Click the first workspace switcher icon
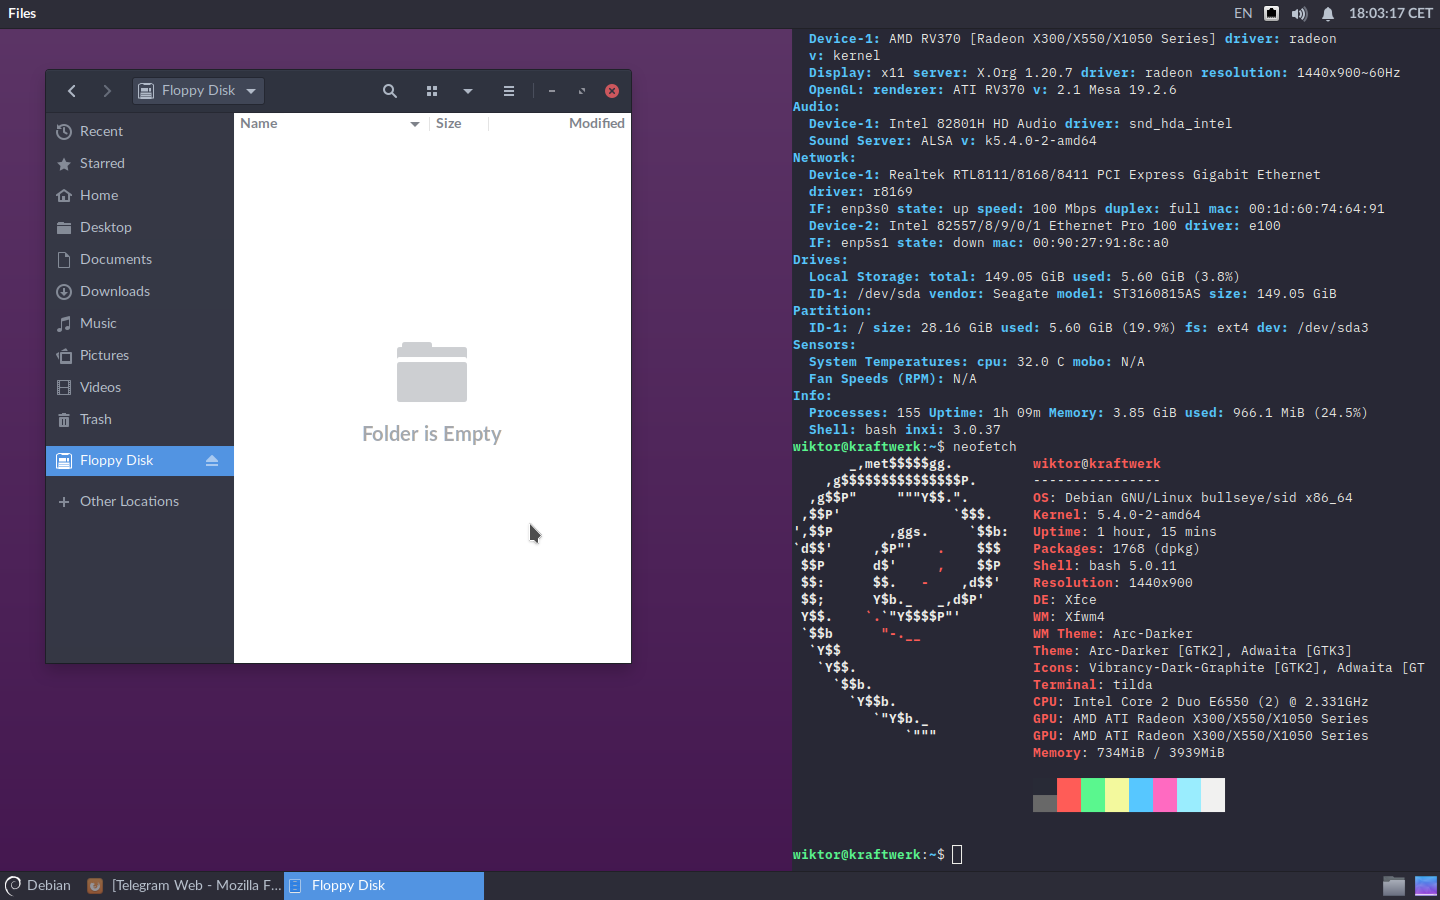1440x900 pixels. click(x=1394, y=885)
